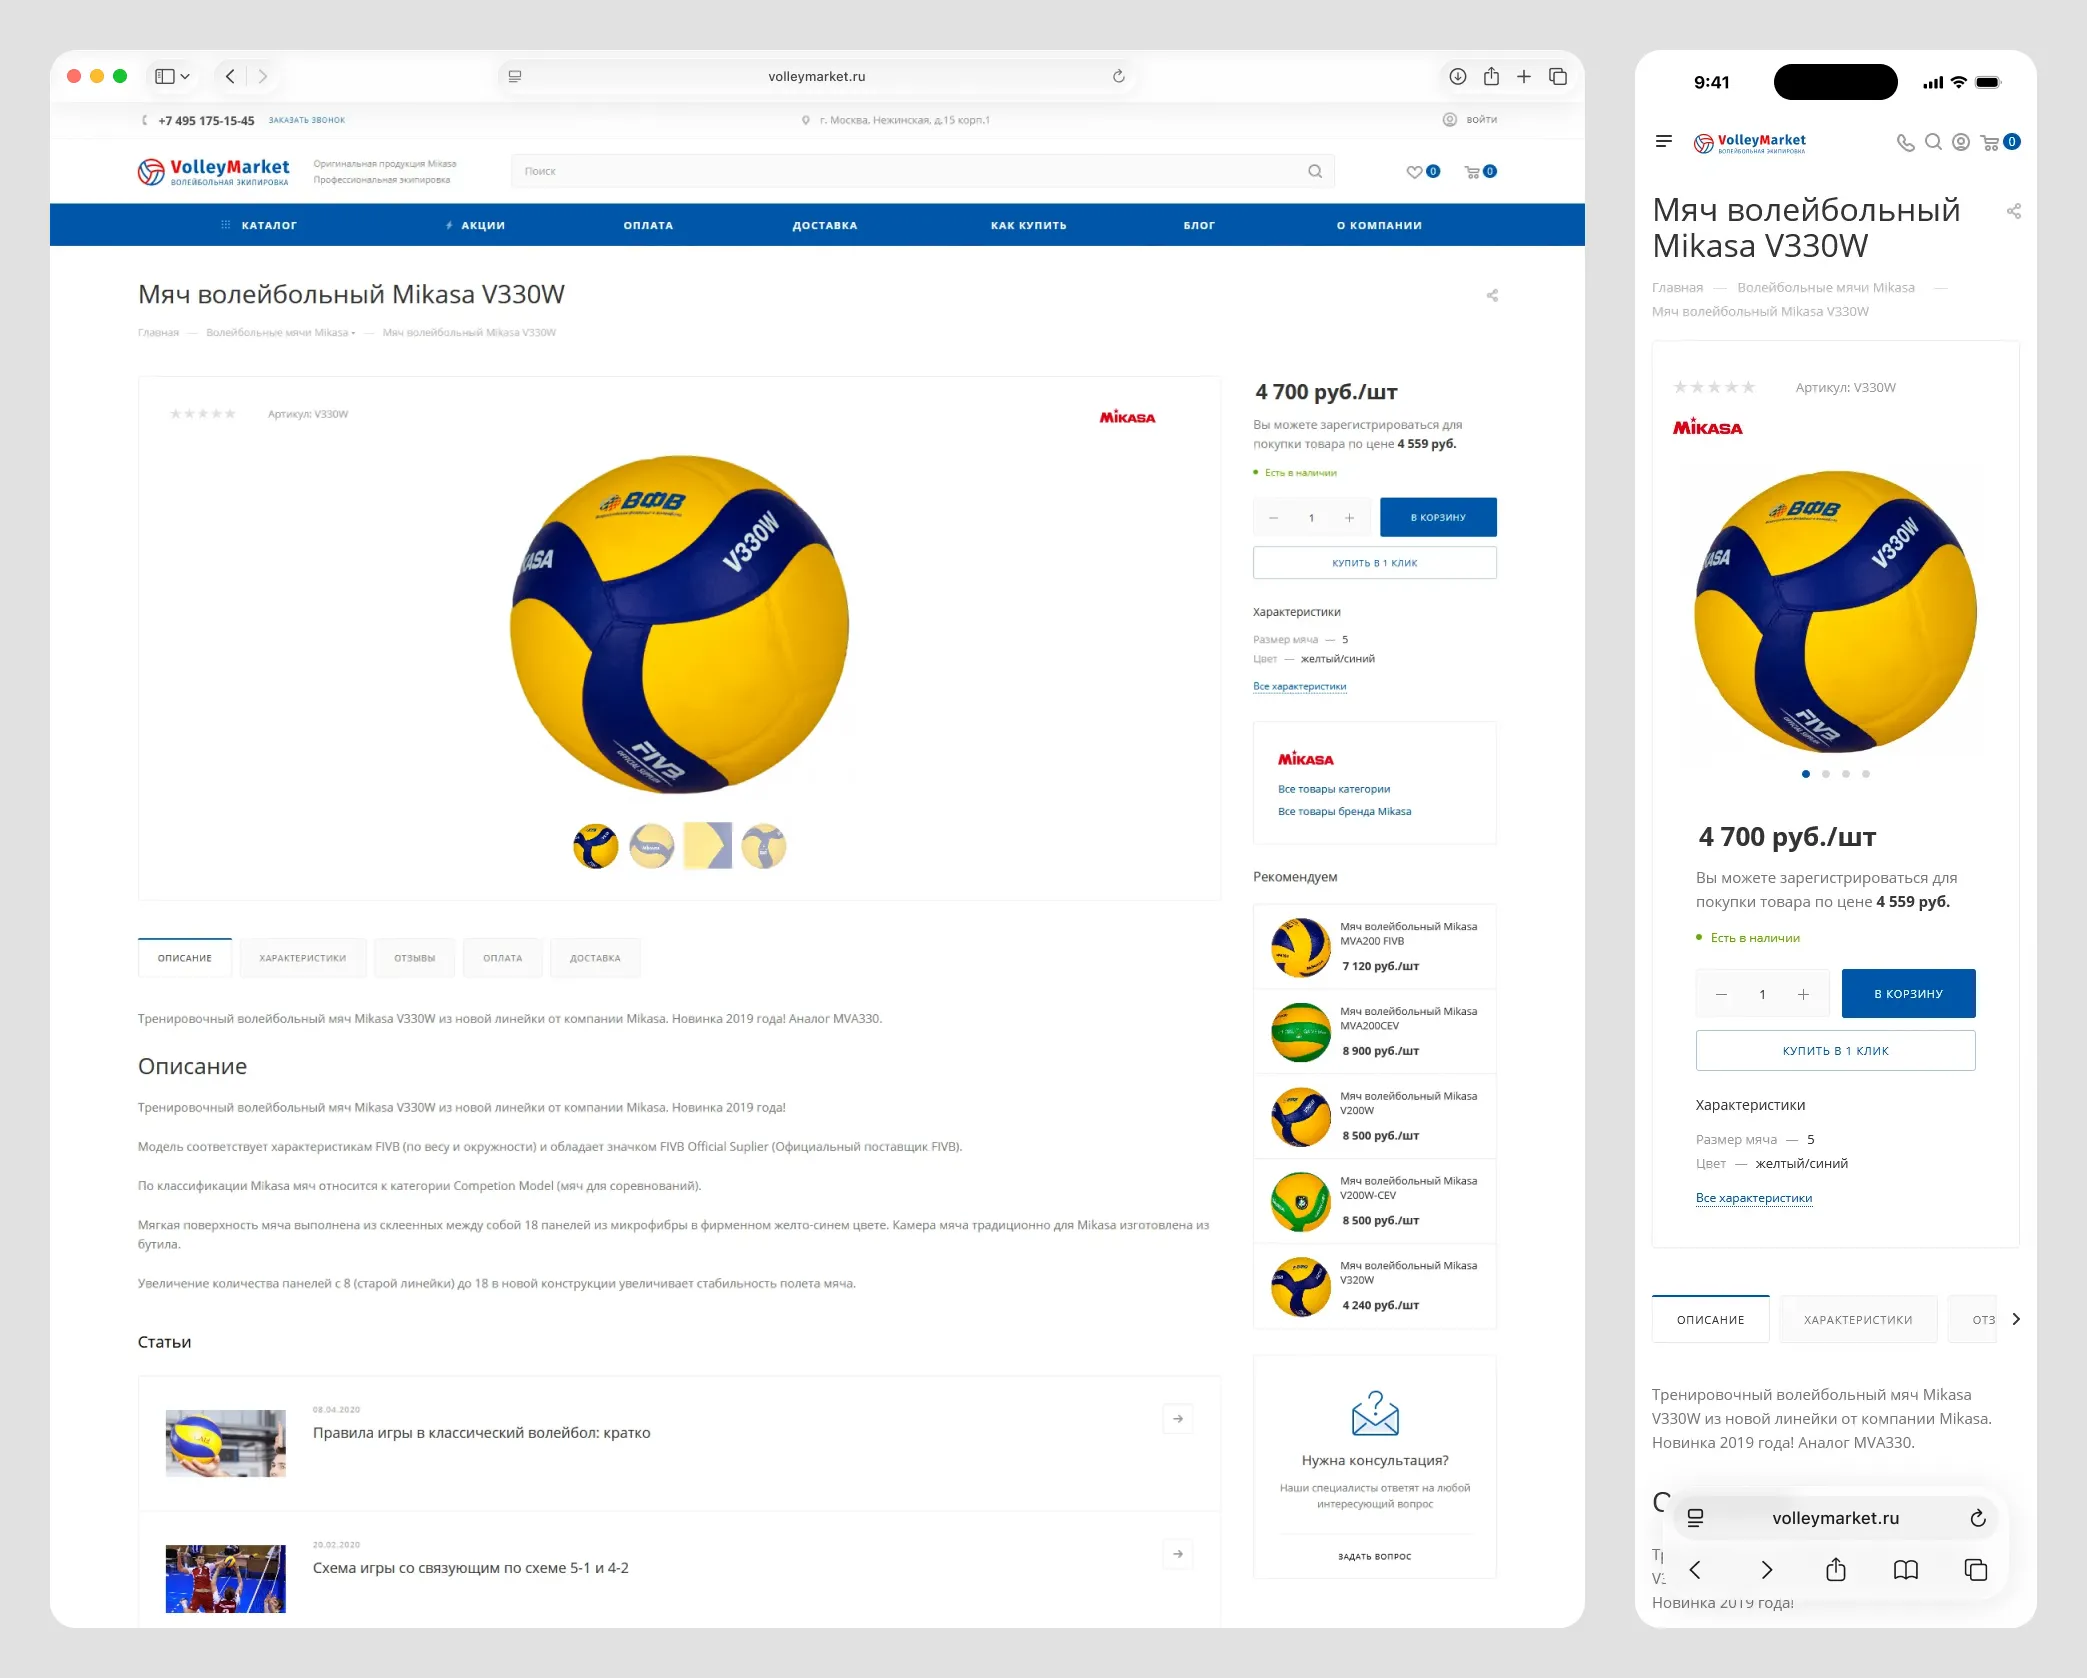Open the КАТАЛОГ menu item
2087x1678 pixels.
click(x=268, y=226)
